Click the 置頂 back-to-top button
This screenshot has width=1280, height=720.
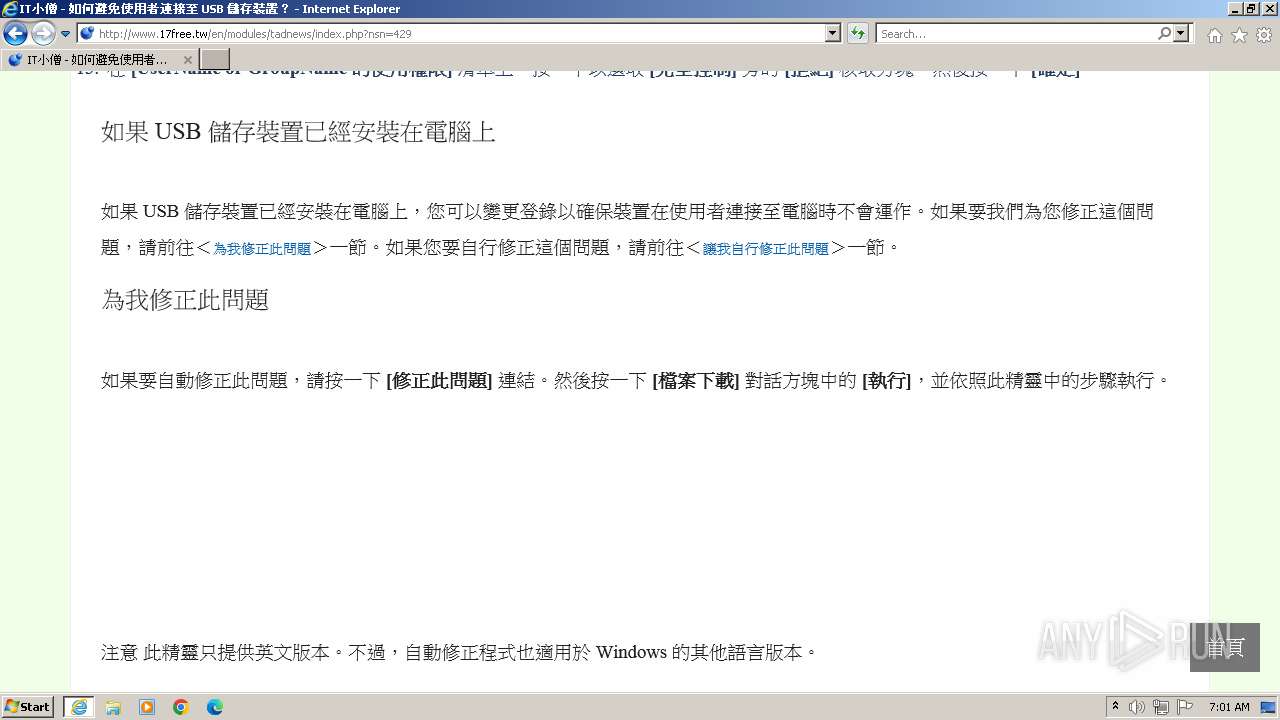pyautogui.click(x=1225, y=647)
